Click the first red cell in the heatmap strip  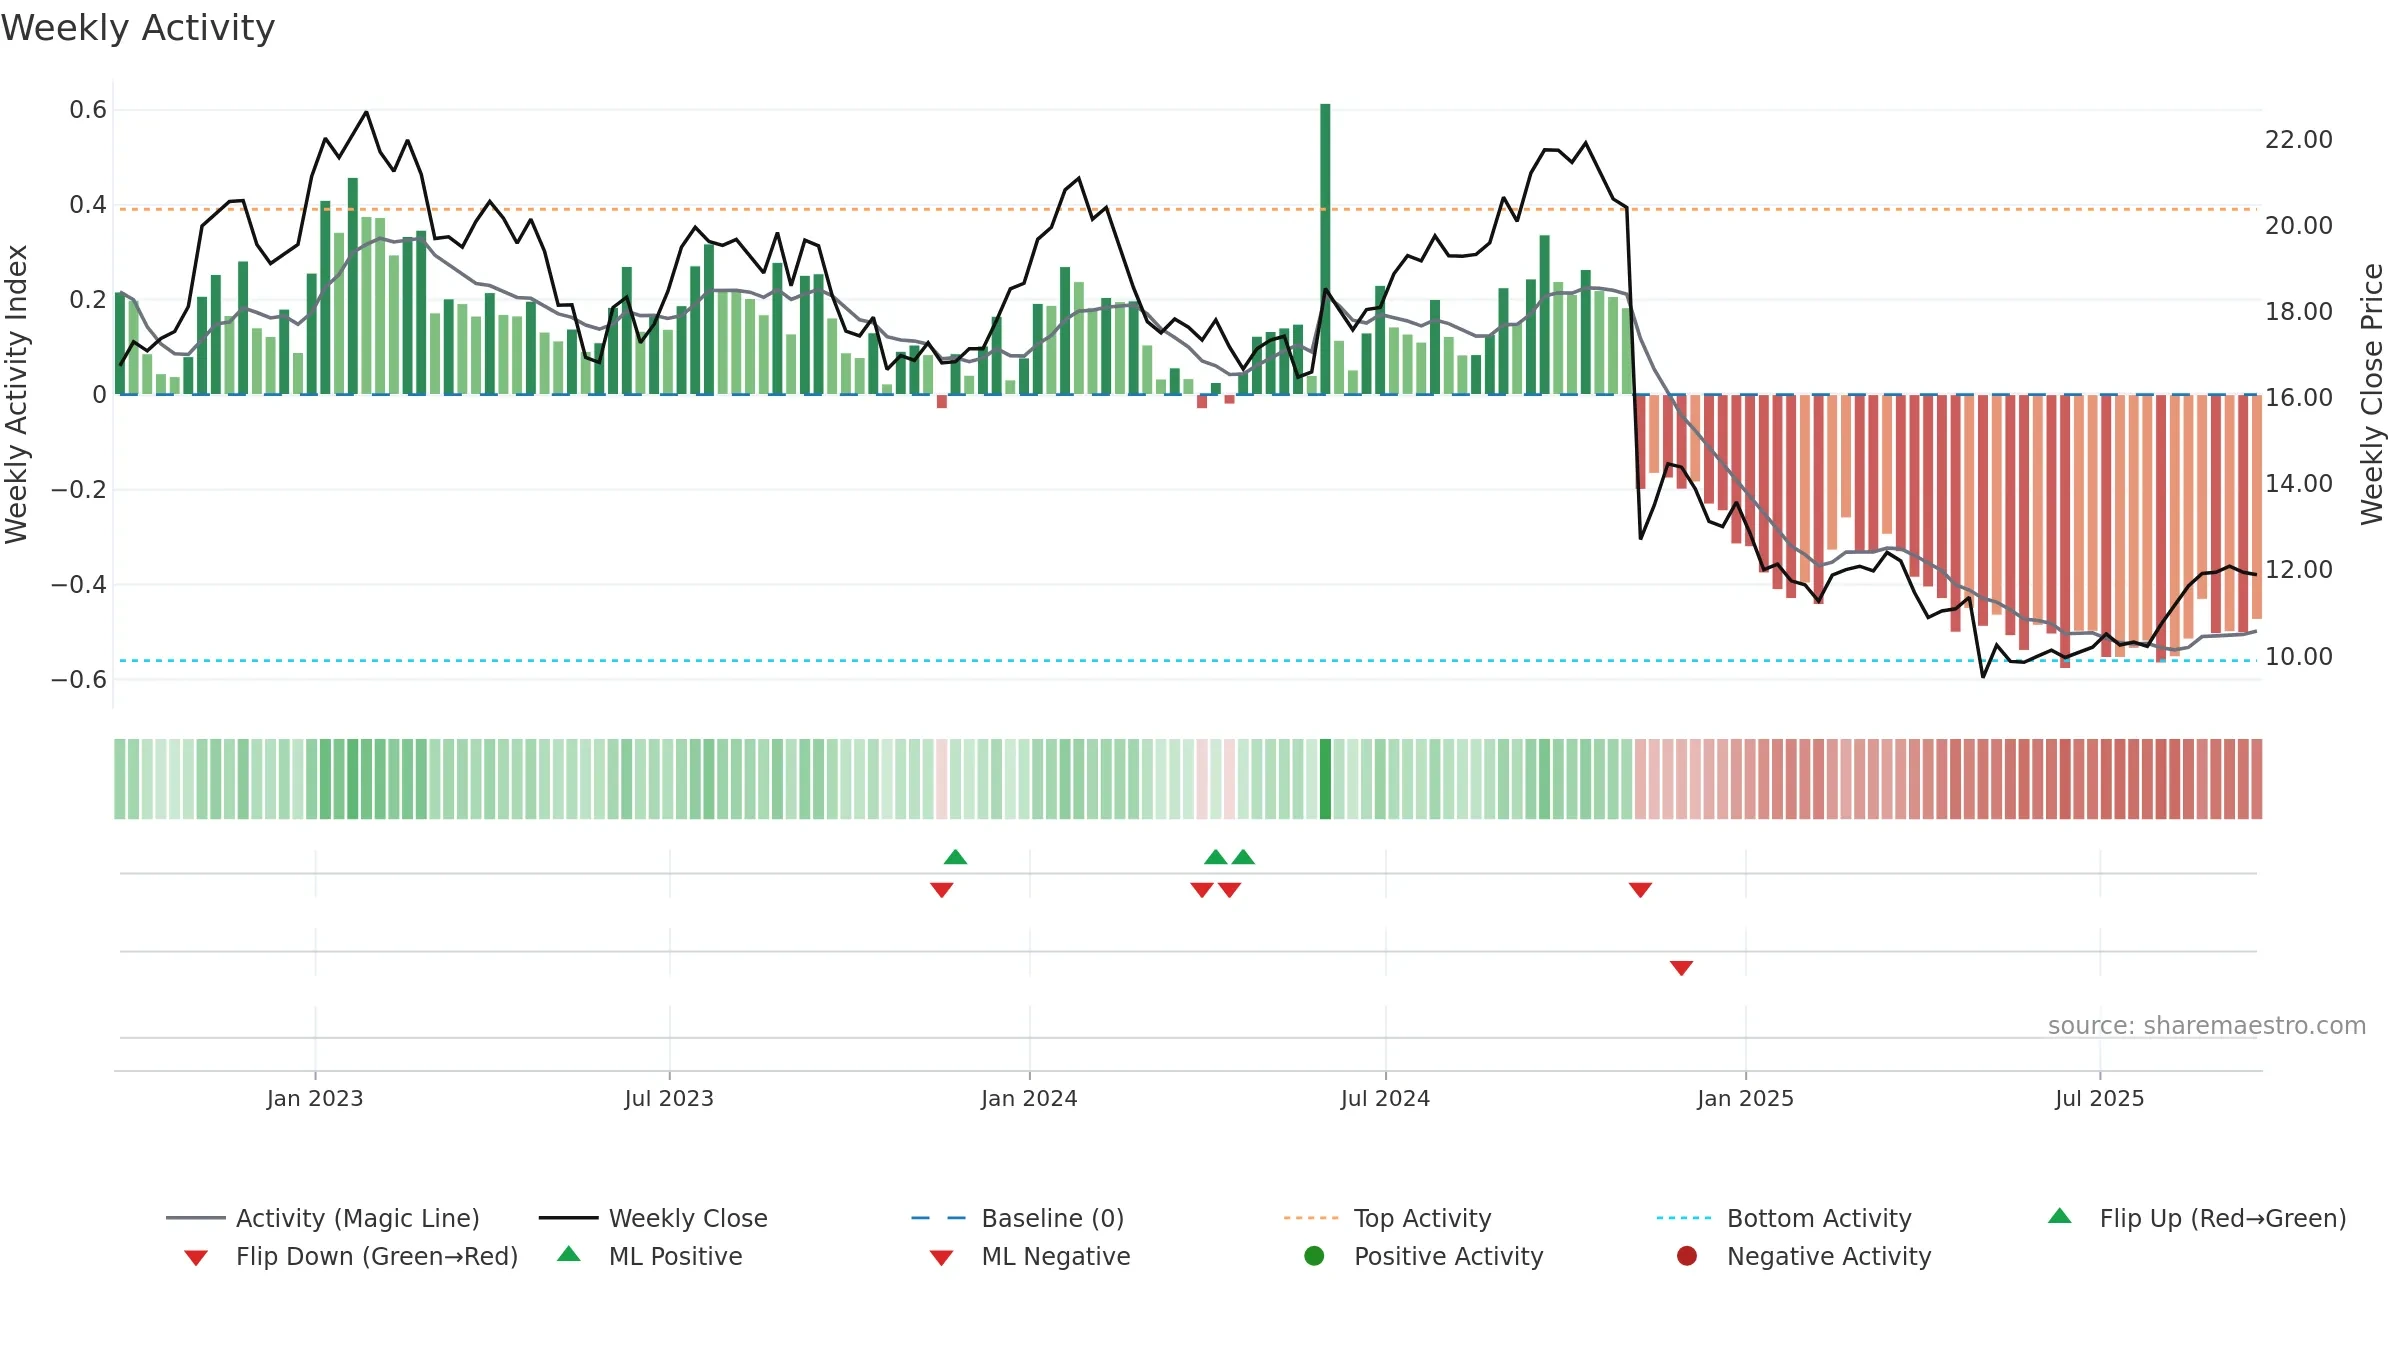(x=1640, y=779)
